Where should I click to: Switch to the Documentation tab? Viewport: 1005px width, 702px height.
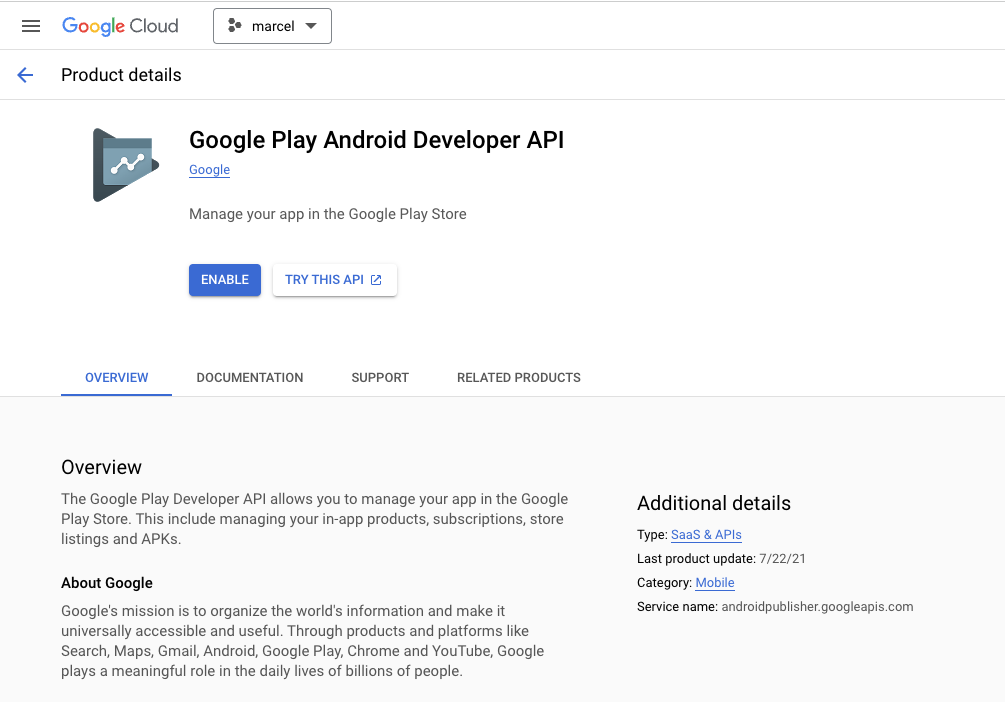[250, 378]
